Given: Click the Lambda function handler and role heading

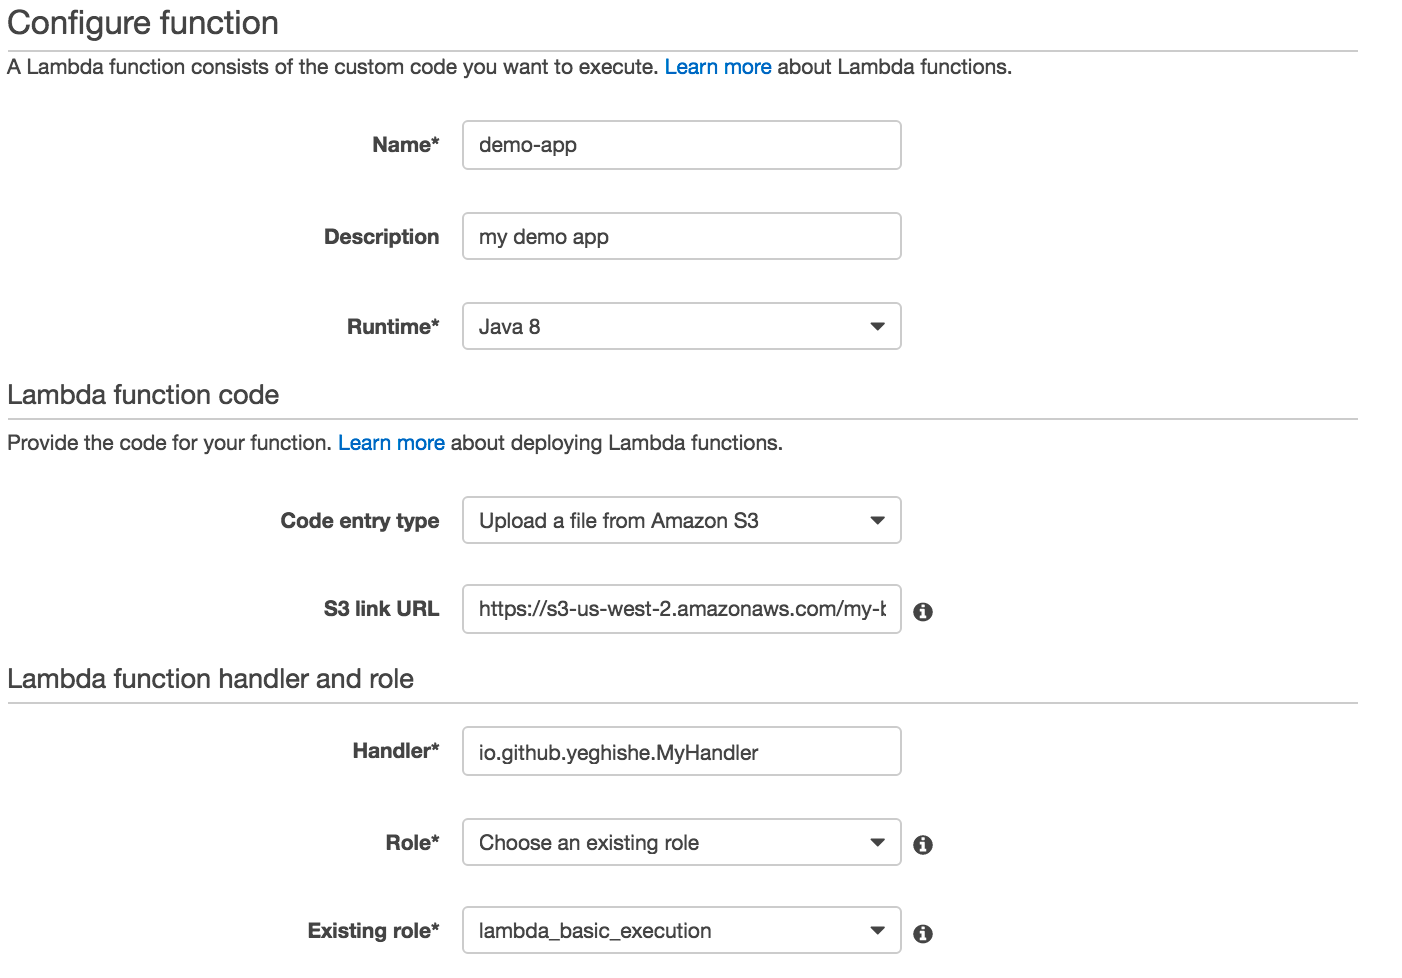Looking at the screenshot, I should pos(210,678).
